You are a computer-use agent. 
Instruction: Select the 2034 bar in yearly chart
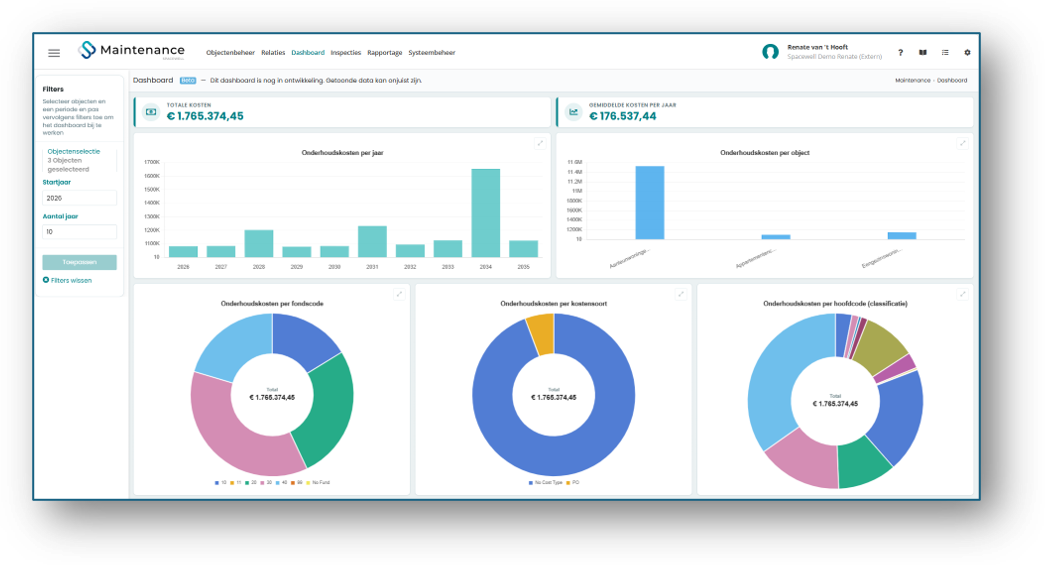point(486,213)
